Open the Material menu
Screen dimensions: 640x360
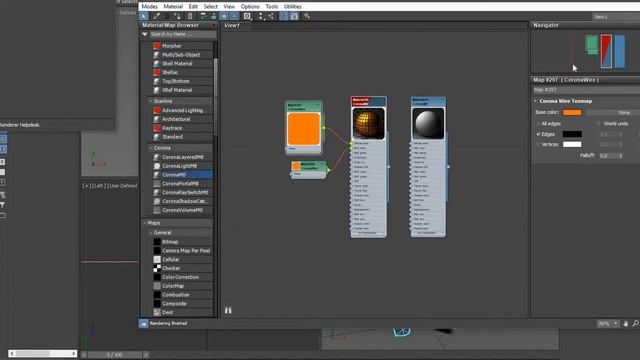[x=173, y=7]
